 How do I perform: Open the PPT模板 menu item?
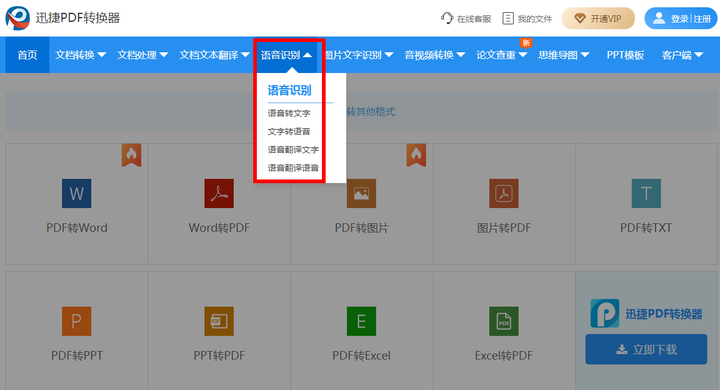625,55
